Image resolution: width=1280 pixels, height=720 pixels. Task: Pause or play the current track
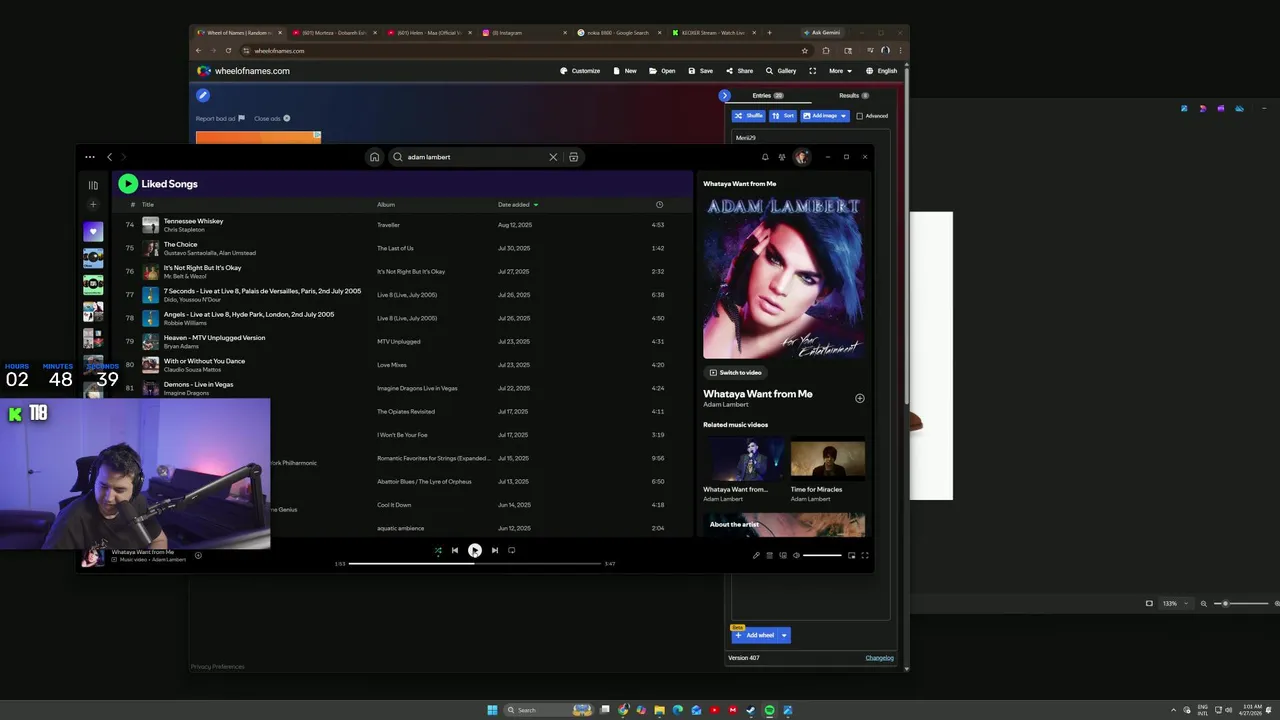click(475, 550)
